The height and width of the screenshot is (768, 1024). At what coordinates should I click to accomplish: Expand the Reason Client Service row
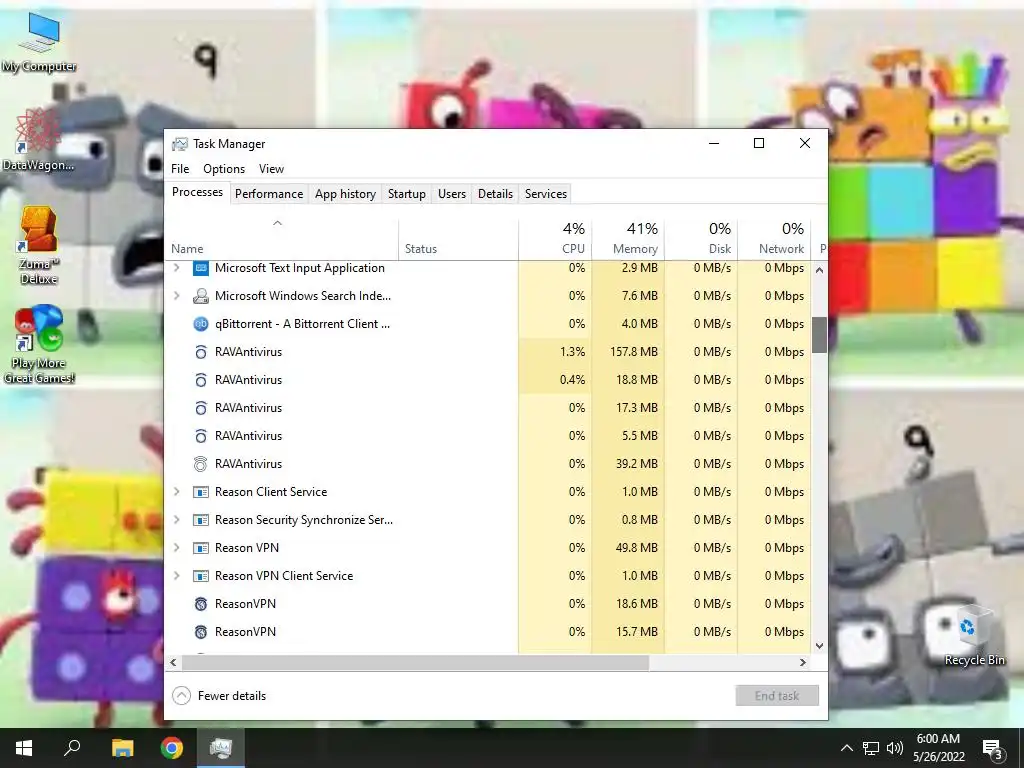[176, 492]
